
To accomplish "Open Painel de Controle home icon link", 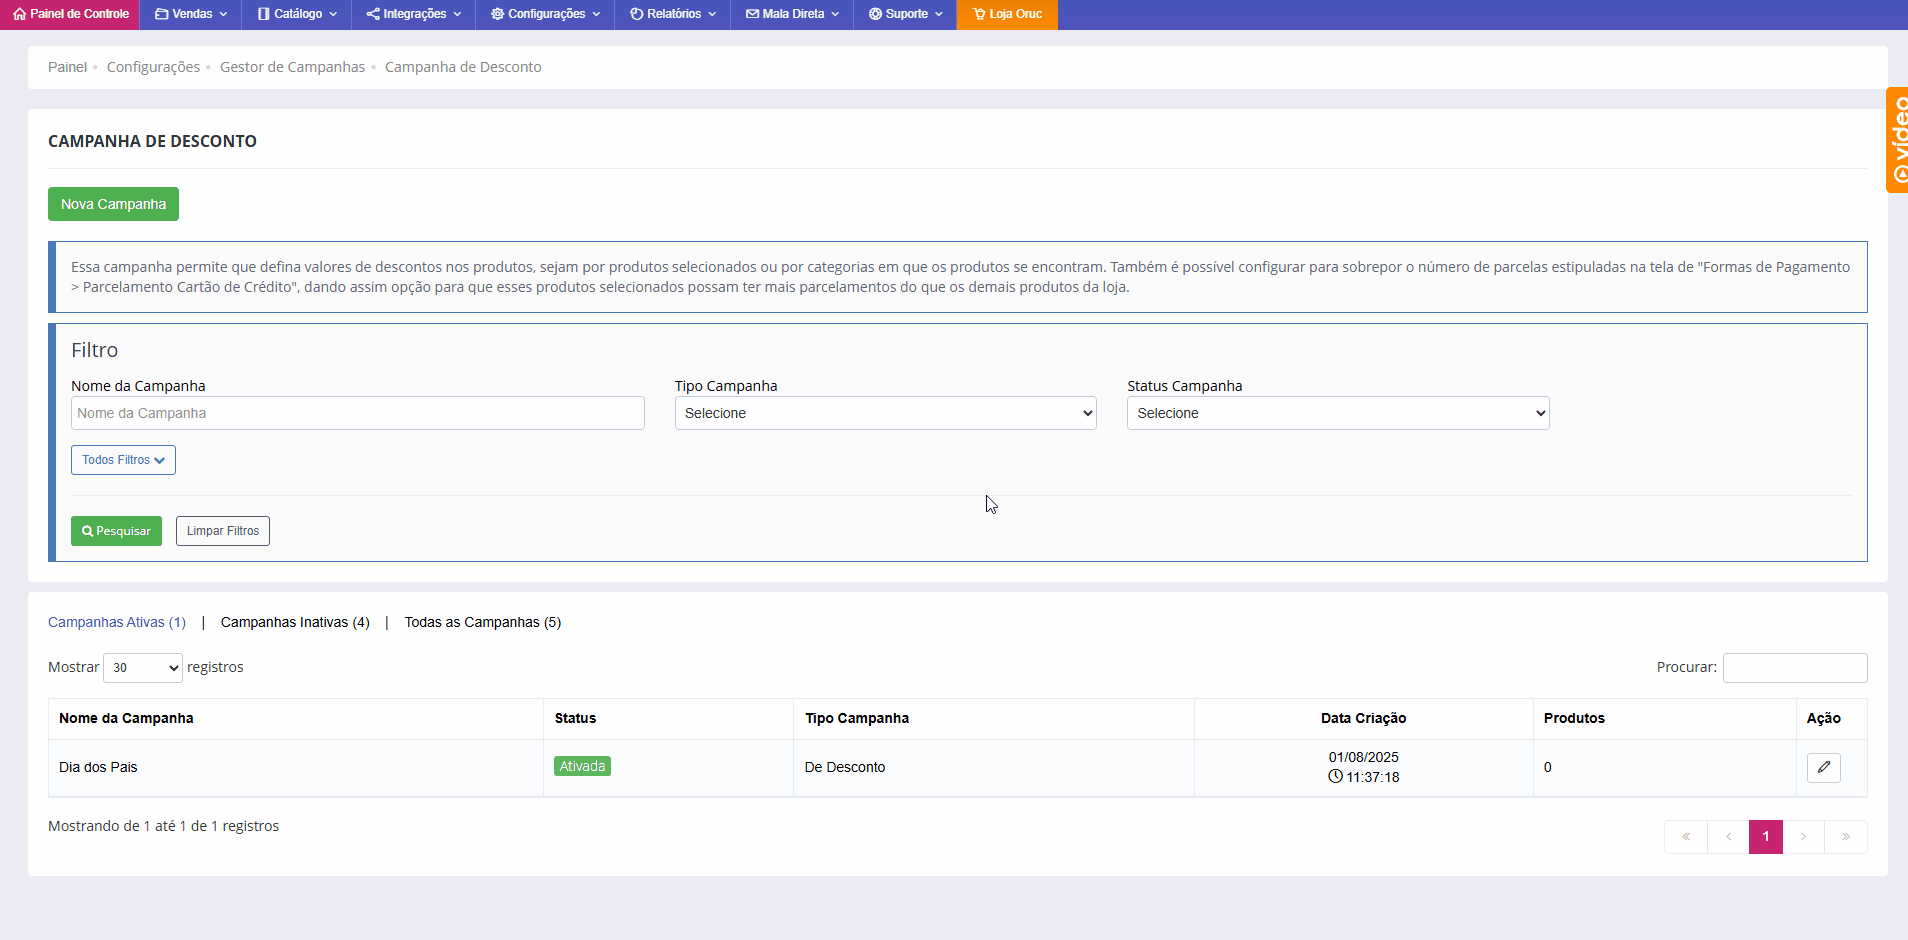I will tap(70, 14).
